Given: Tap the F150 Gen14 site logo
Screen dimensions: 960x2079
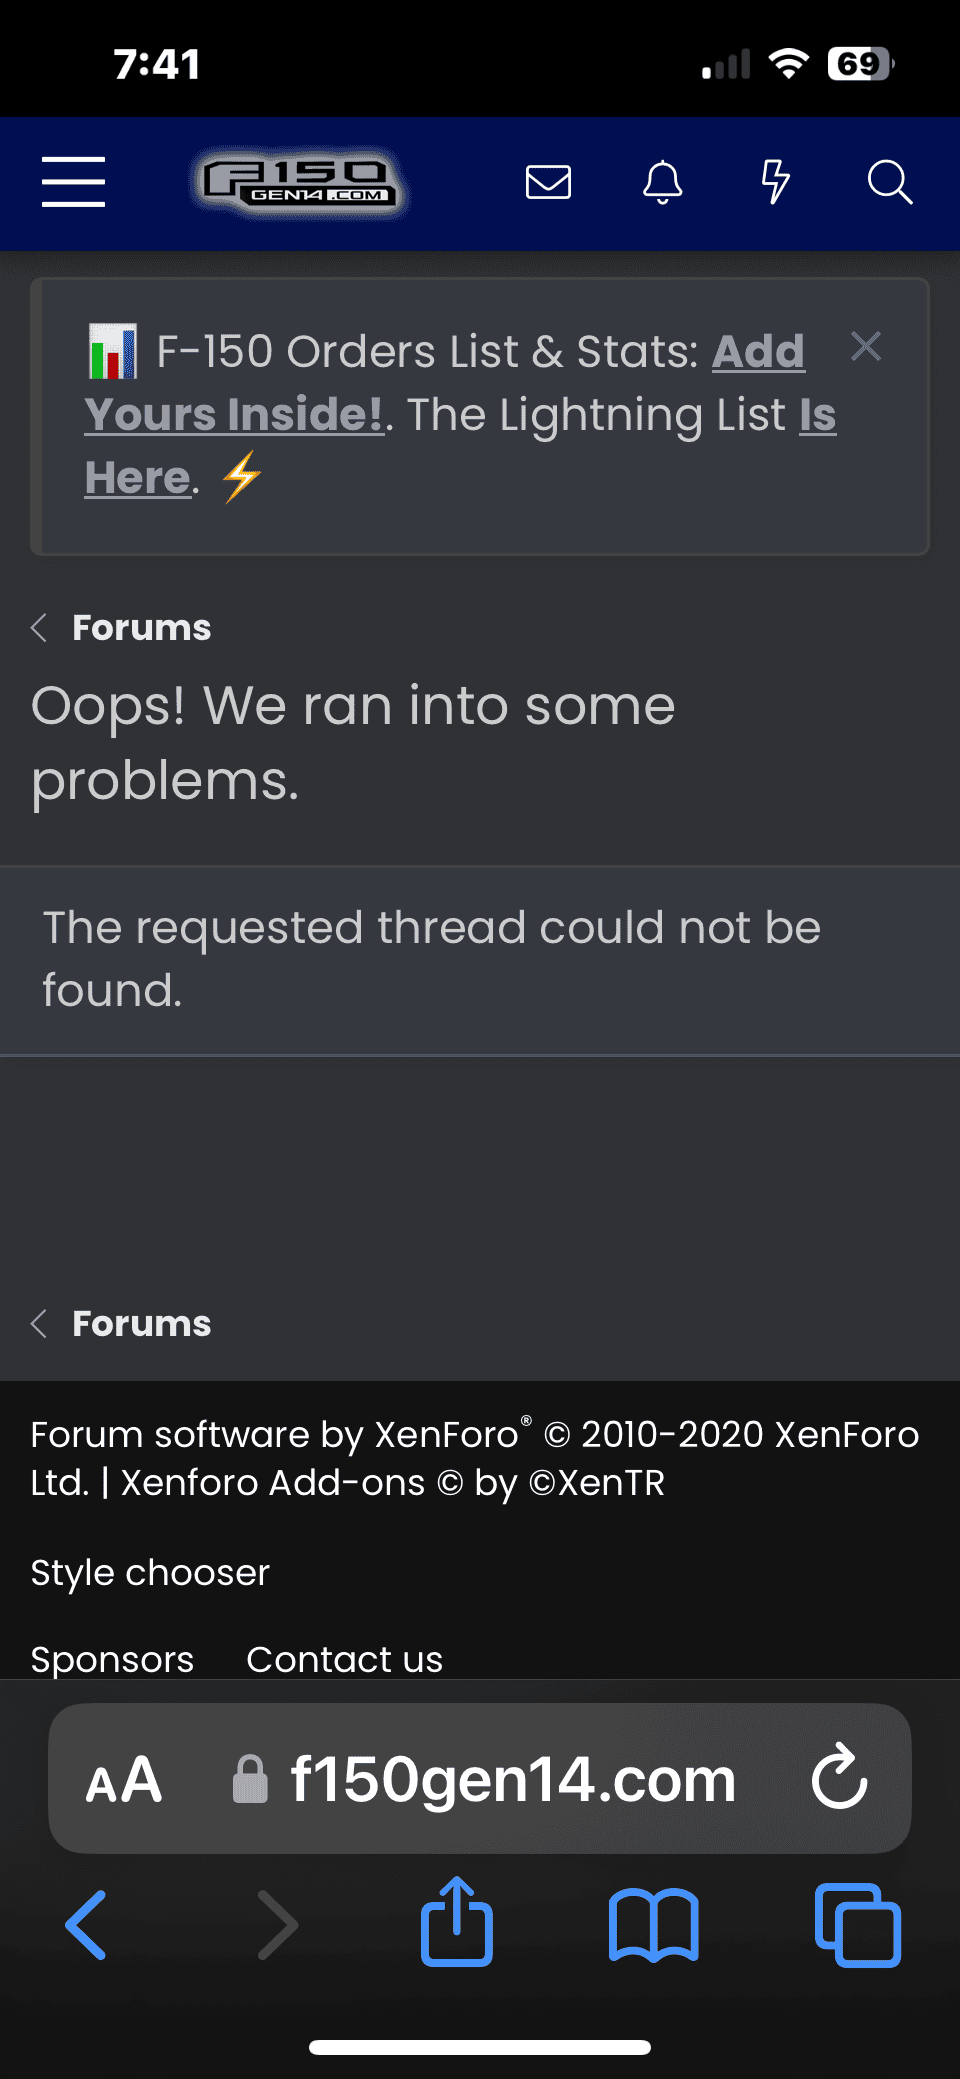Looking at the screenshot, I should point(298,183).
